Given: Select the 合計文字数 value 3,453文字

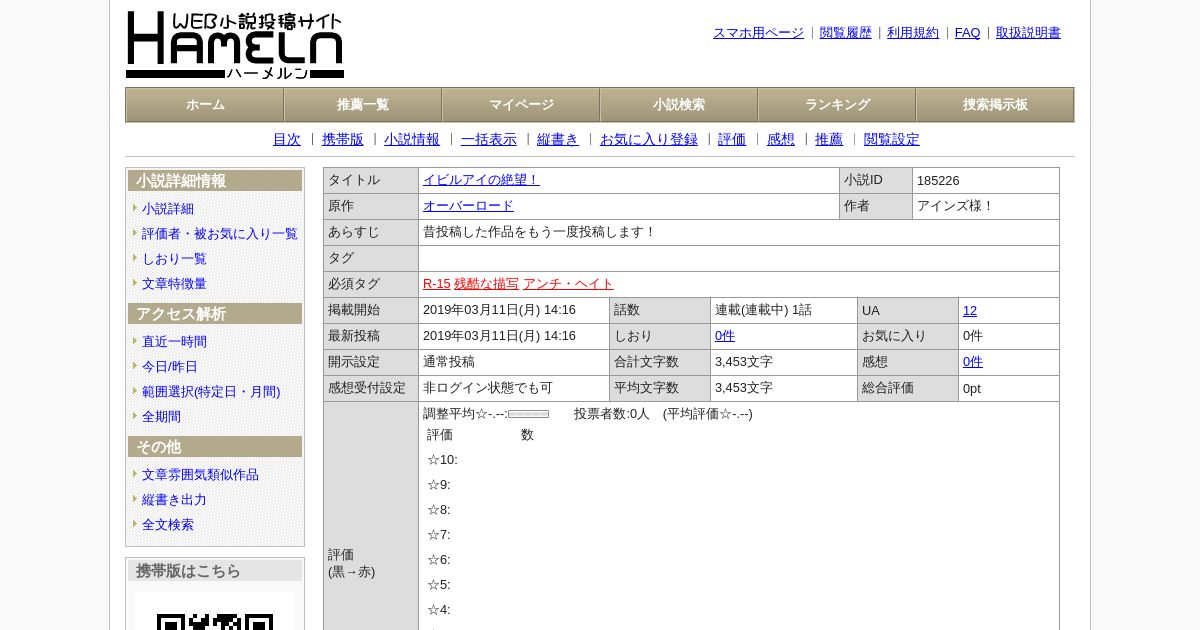Looking at the screenshot, I should tap(744, 362).
